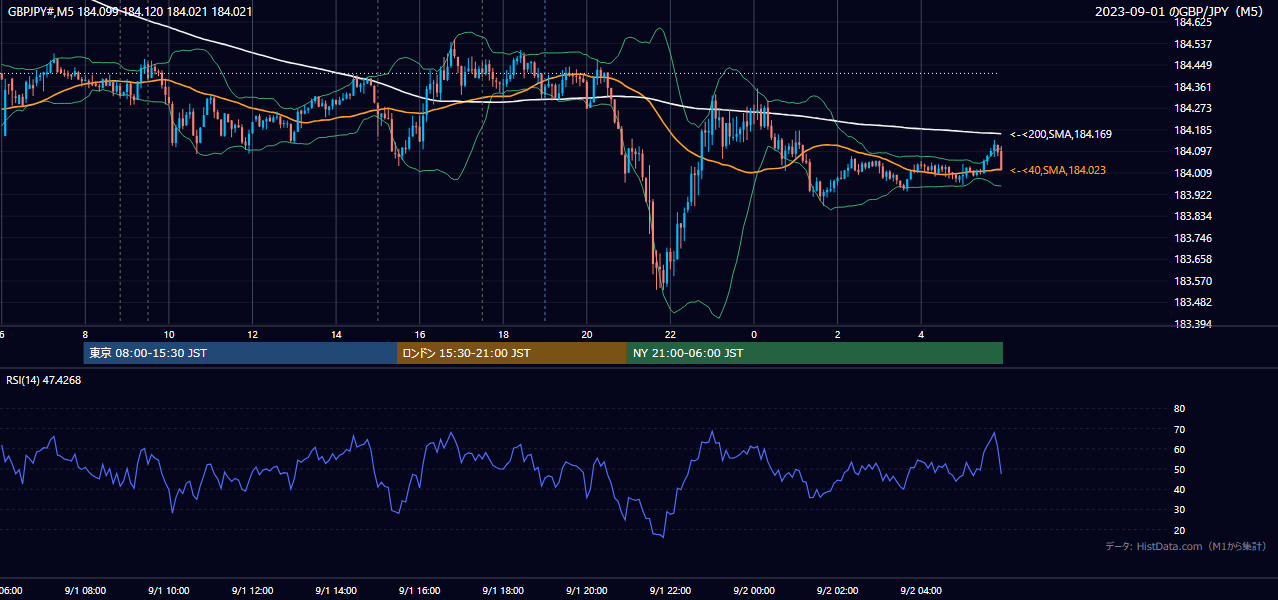Viewport: 1278px width, 600px height.
Task: Click the 9/1 08:00 bottom time label
Action: click(85, 591)
